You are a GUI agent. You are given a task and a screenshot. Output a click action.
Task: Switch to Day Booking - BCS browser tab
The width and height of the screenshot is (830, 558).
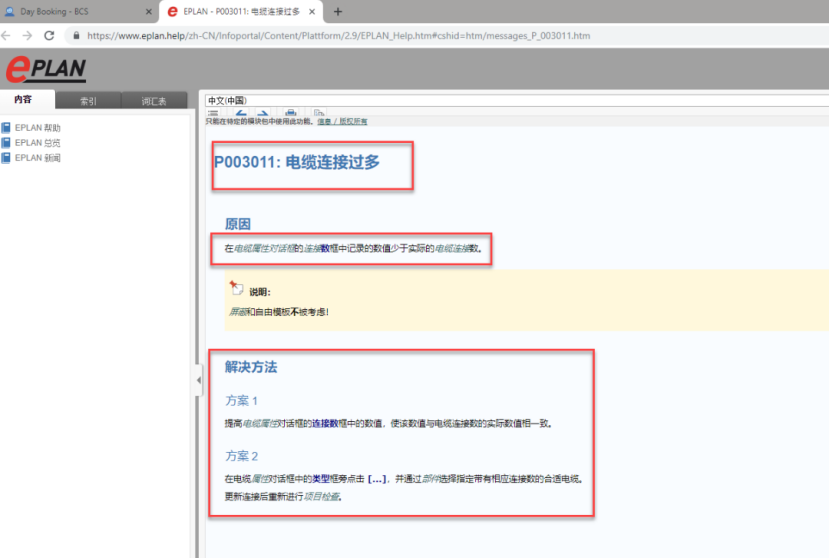pyautogui.click(x=78, y=12)
